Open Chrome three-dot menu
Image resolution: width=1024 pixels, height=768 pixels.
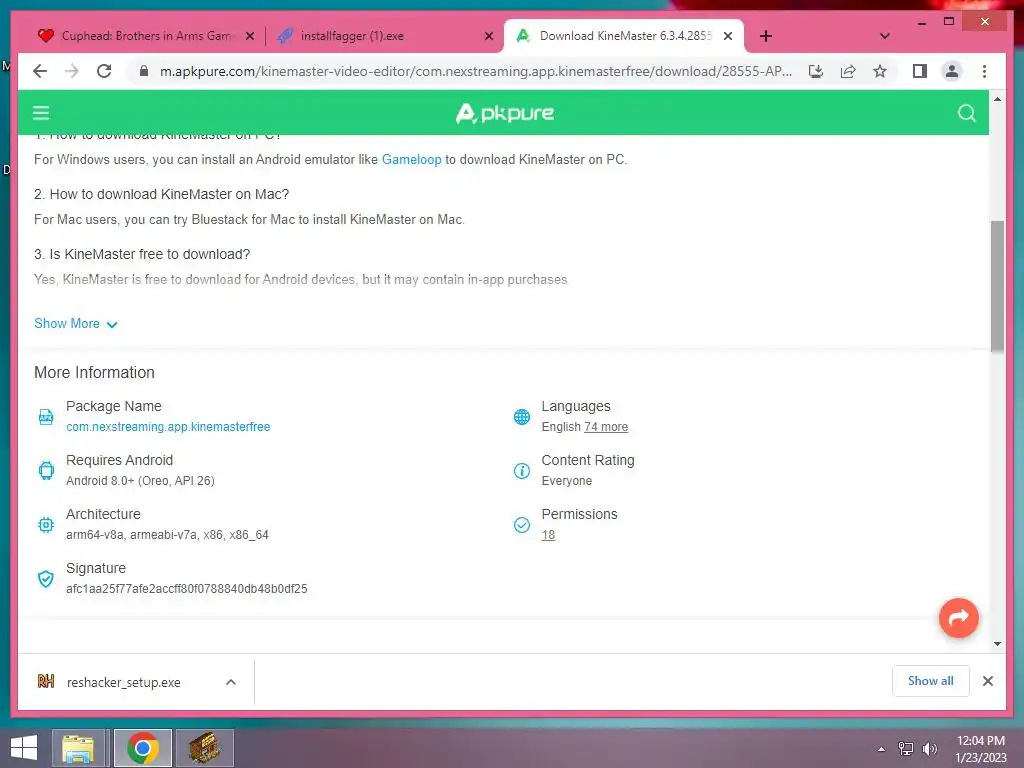coord(984,71)
